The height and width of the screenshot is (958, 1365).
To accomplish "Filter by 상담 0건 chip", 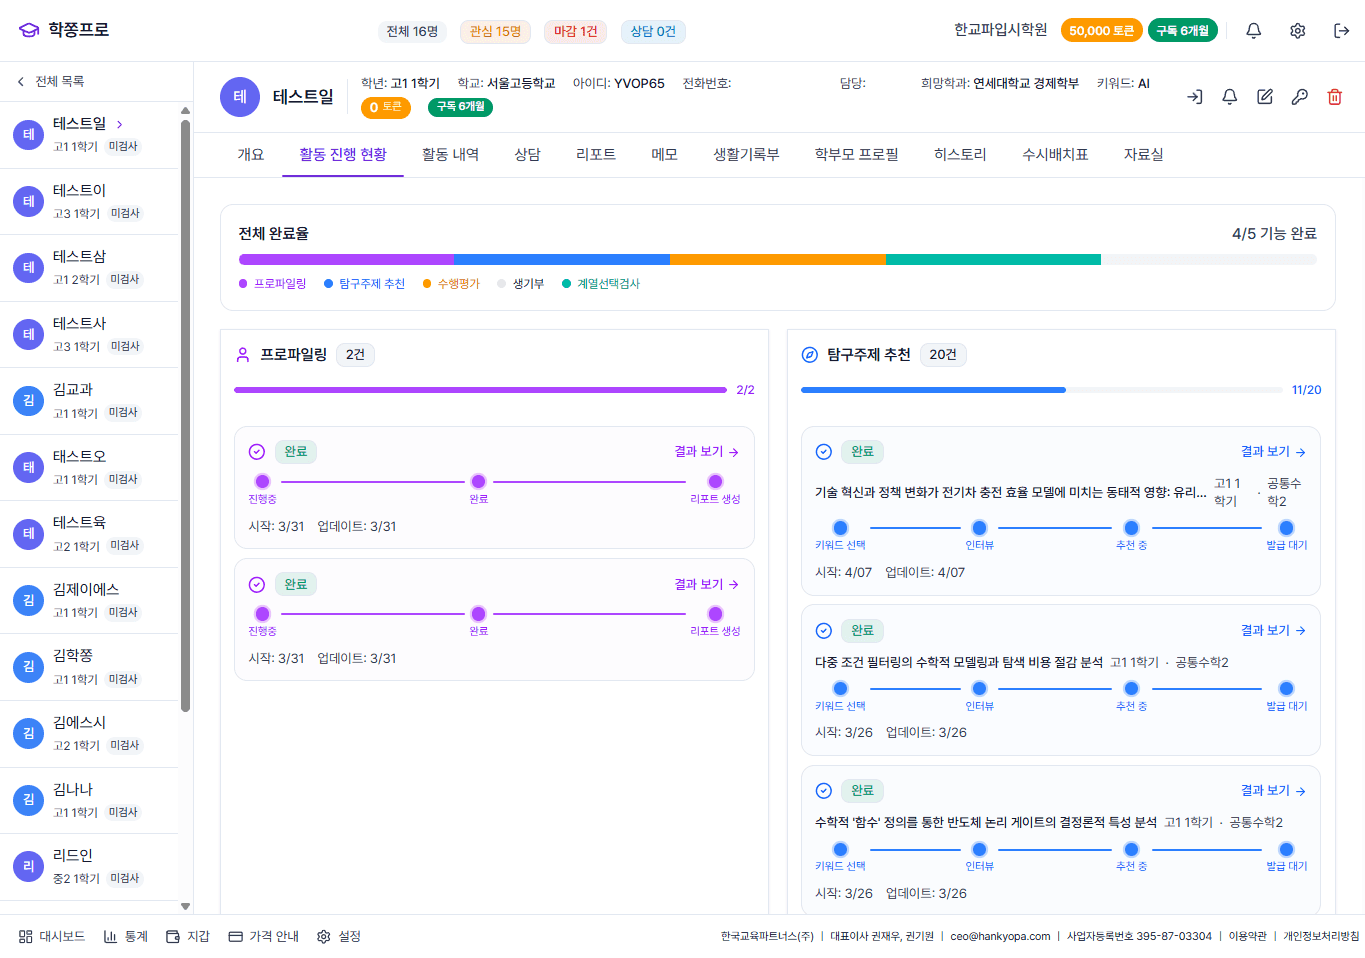I will (x=653, y=32).
